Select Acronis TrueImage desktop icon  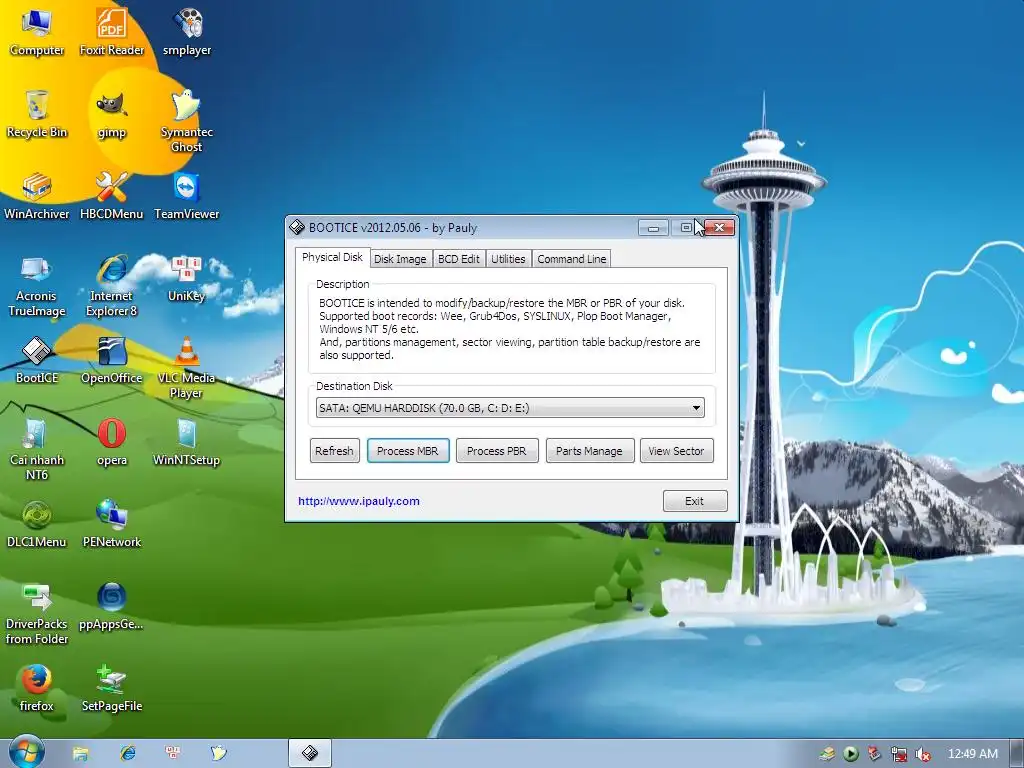click(37, 286)
